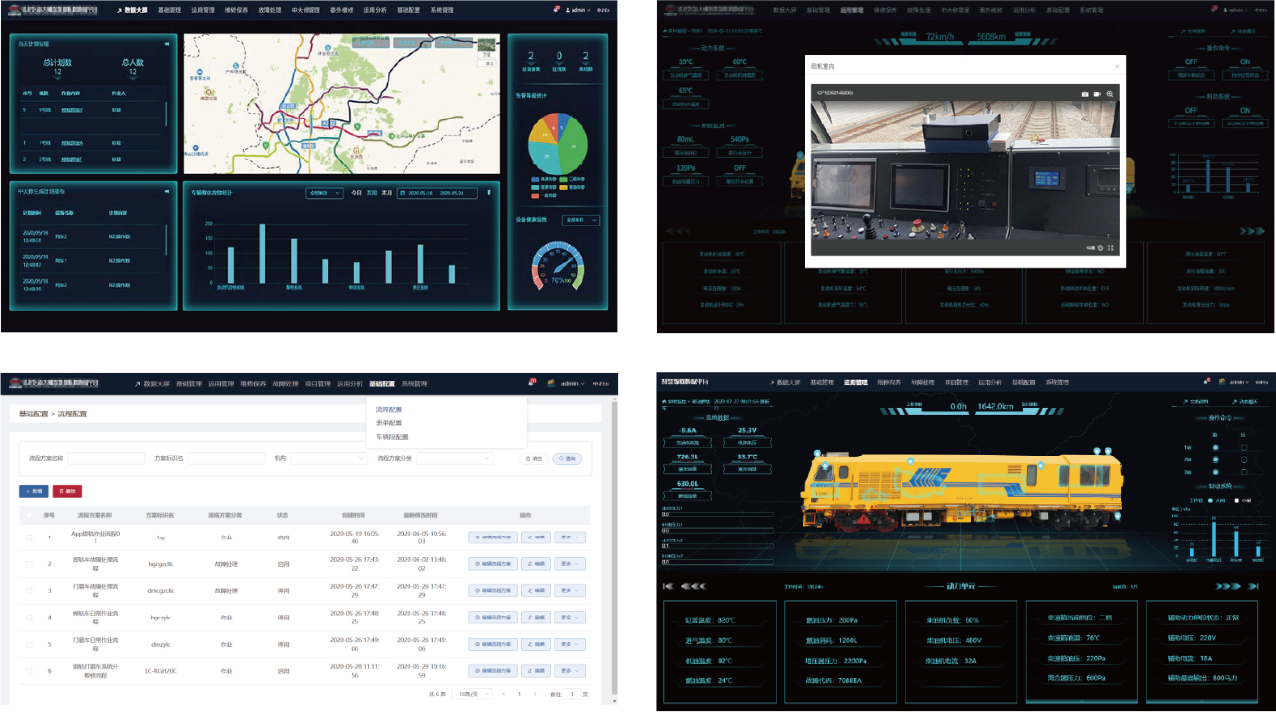Click the red 删除 delete button

coord(67,491)
